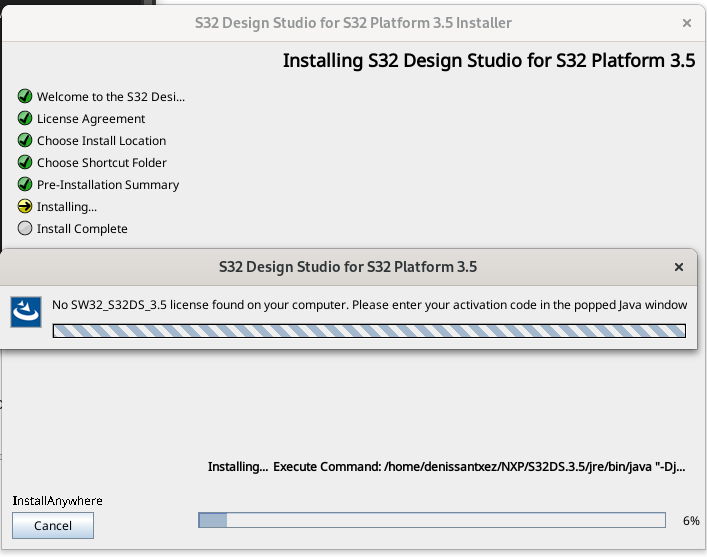The width and height of the screenshot is (707, 557).
Task: Click the license not found message text
Action: point(369,304)
